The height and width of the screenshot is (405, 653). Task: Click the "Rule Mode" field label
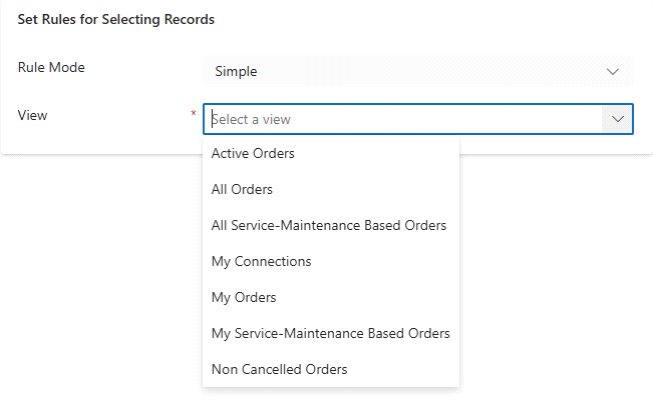coord(51,67)
